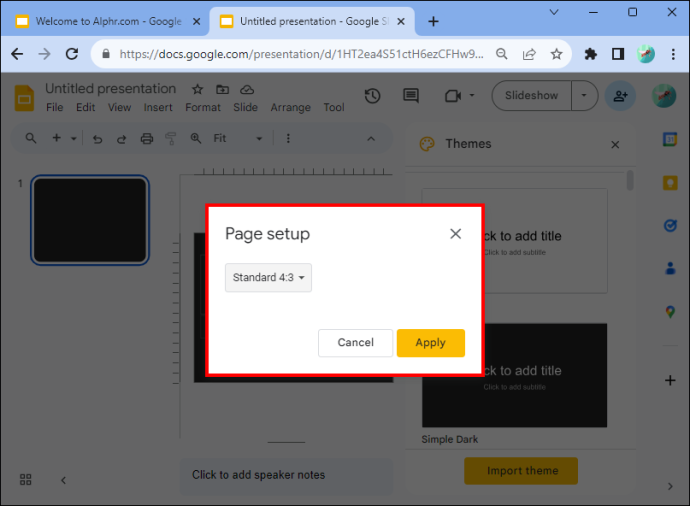Open Google Calendar side panel icon
The height and width of the screenshot is (506, 690).
670,140
